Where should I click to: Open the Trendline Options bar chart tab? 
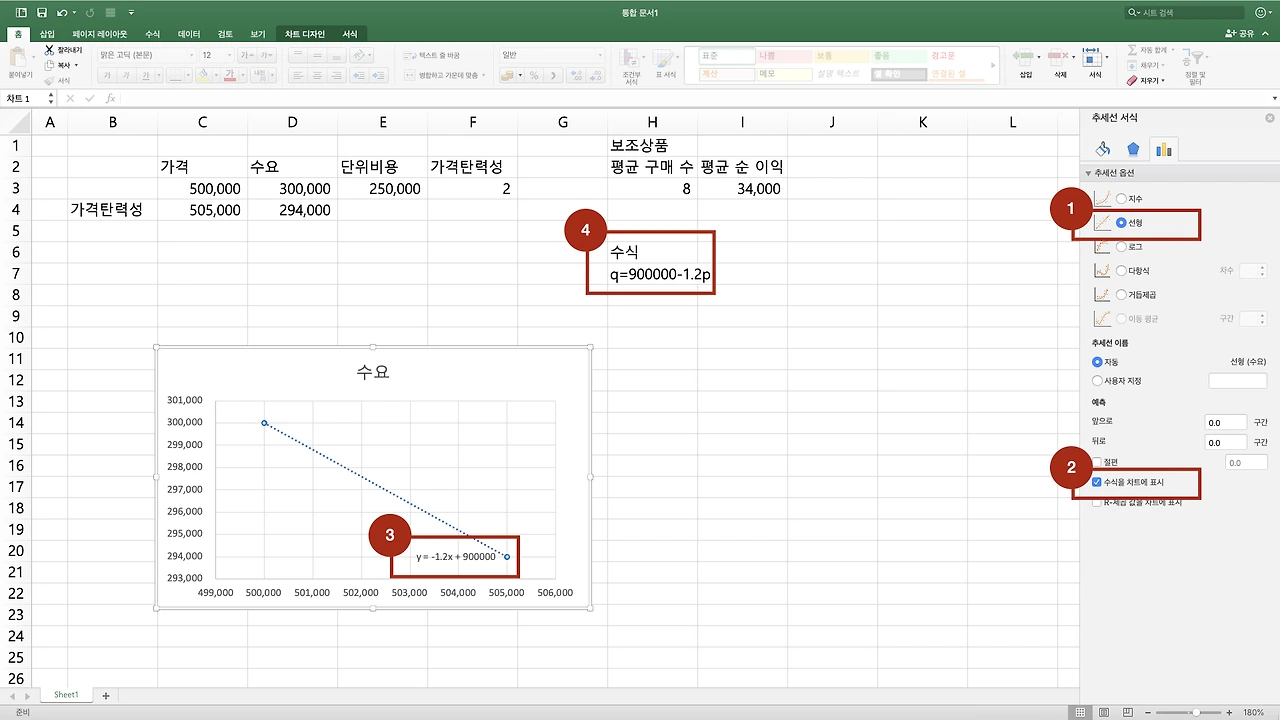click(1163, 149)
